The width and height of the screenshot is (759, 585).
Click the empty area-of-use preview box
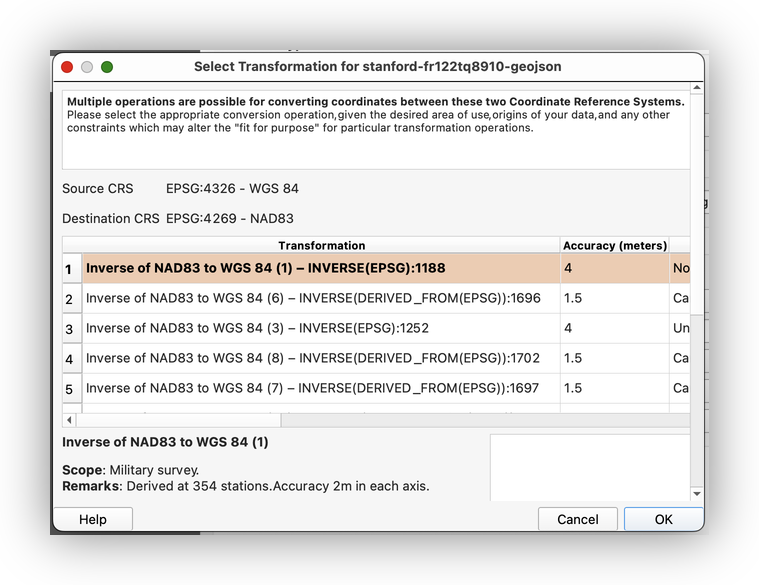(588, 467)
